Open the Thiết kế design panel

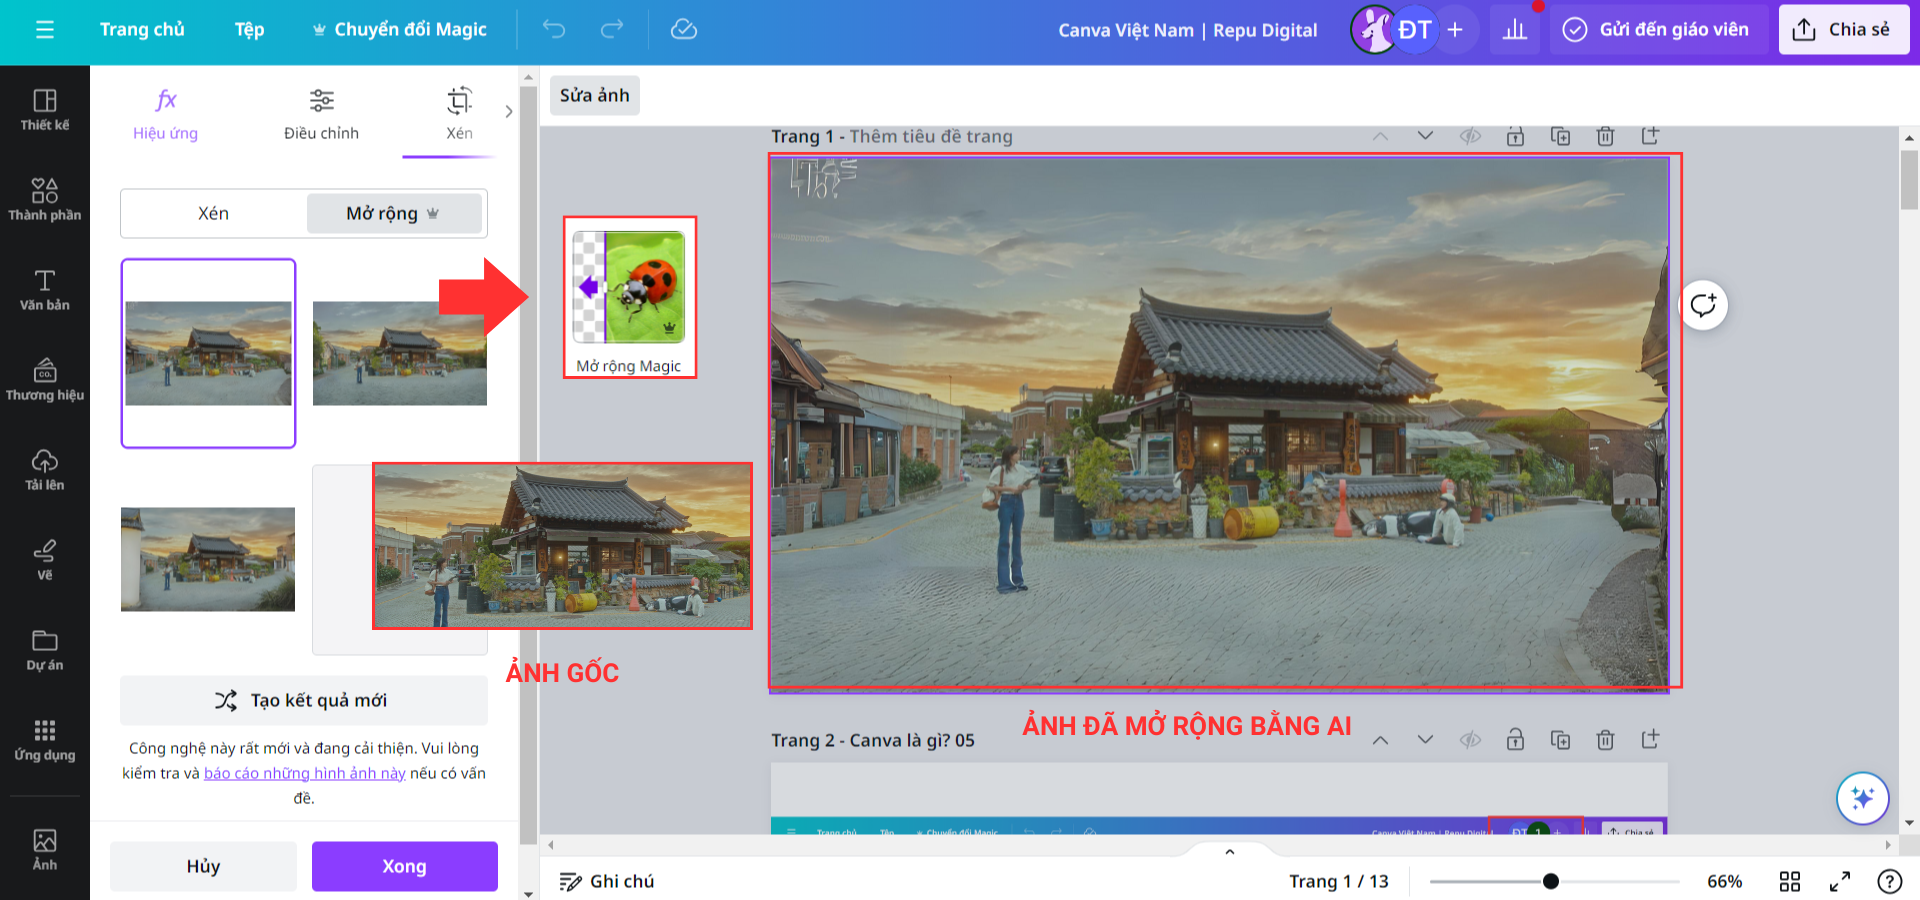45,110
